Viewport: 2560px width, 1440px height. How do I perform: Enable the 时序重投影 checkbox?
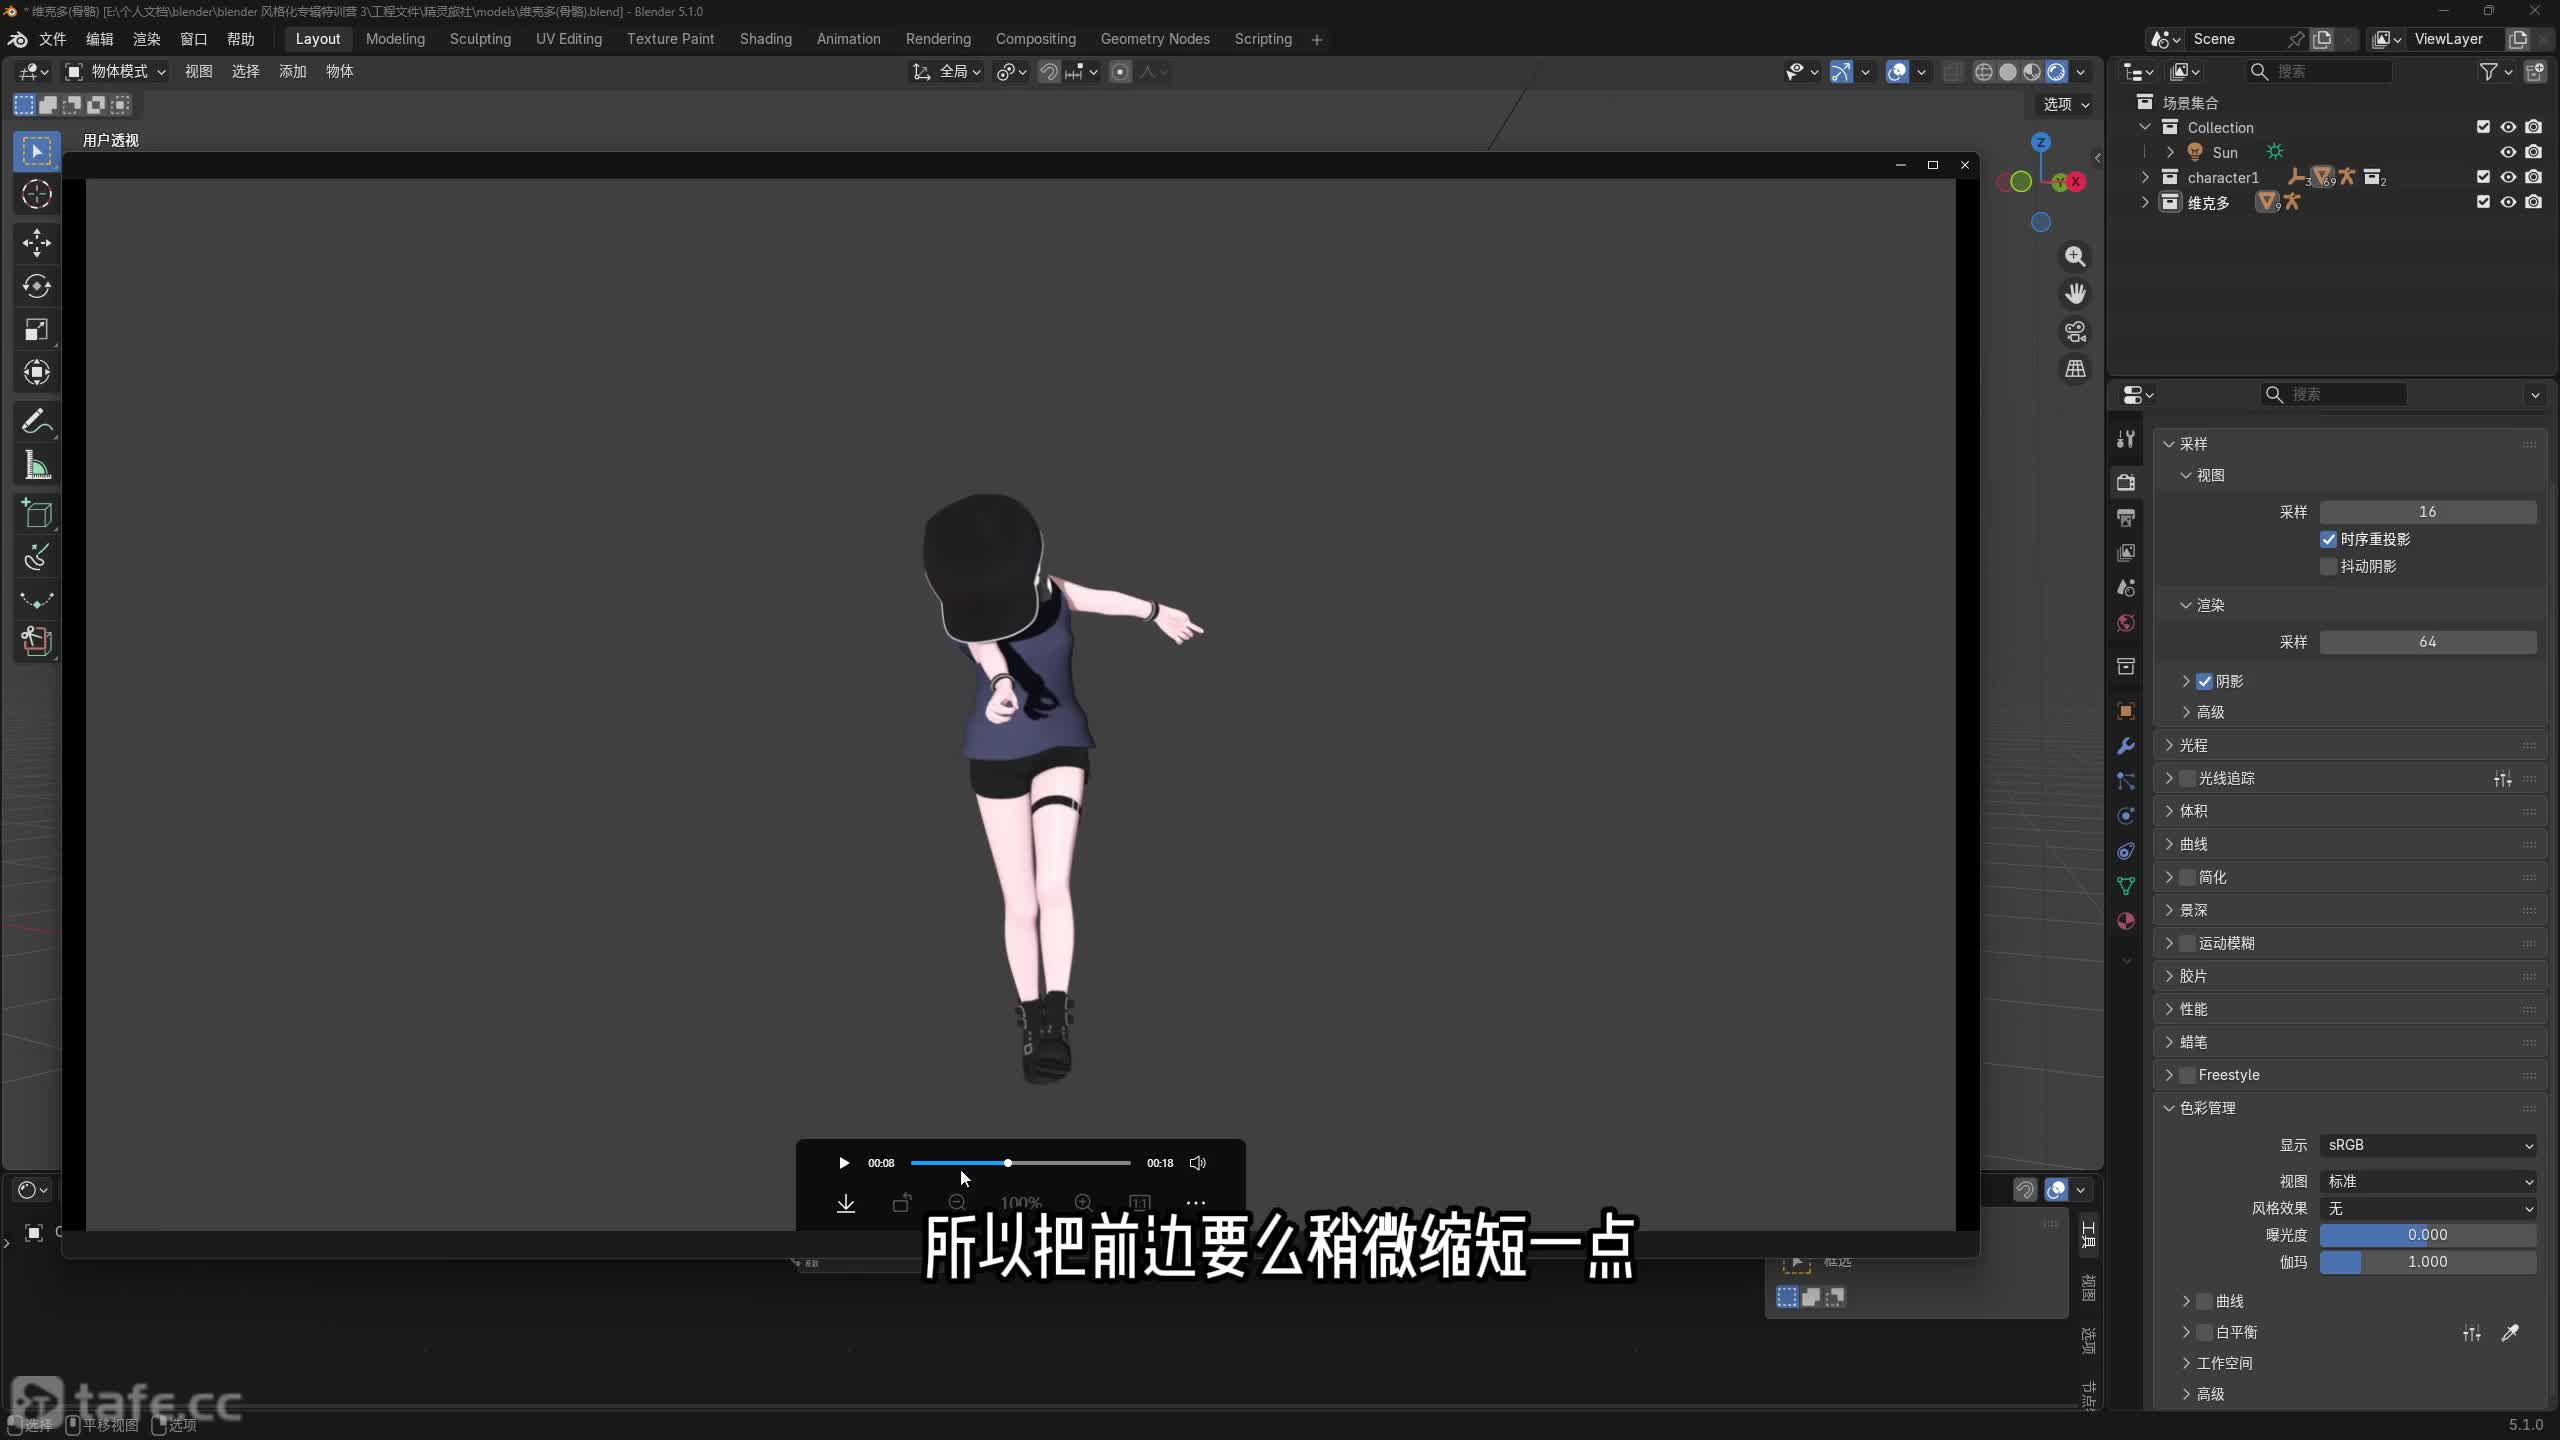click(x=2328, y=540)
